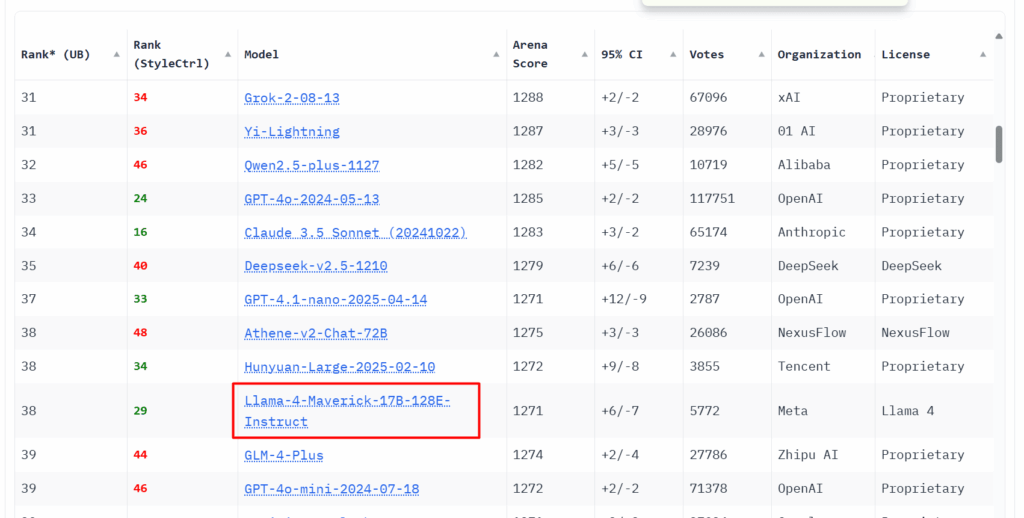
Task: Select the +5/-5 confidence interval cell
Action: [620, 165]
